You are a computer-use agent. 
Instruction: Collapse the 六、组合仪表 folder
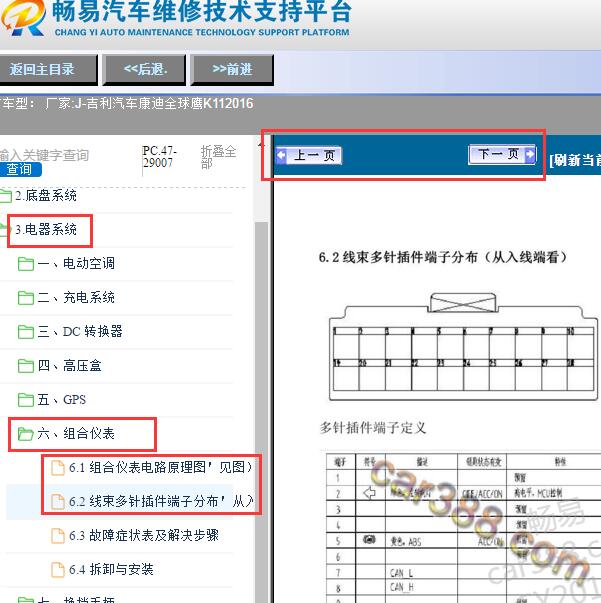[x=76, y=434]
